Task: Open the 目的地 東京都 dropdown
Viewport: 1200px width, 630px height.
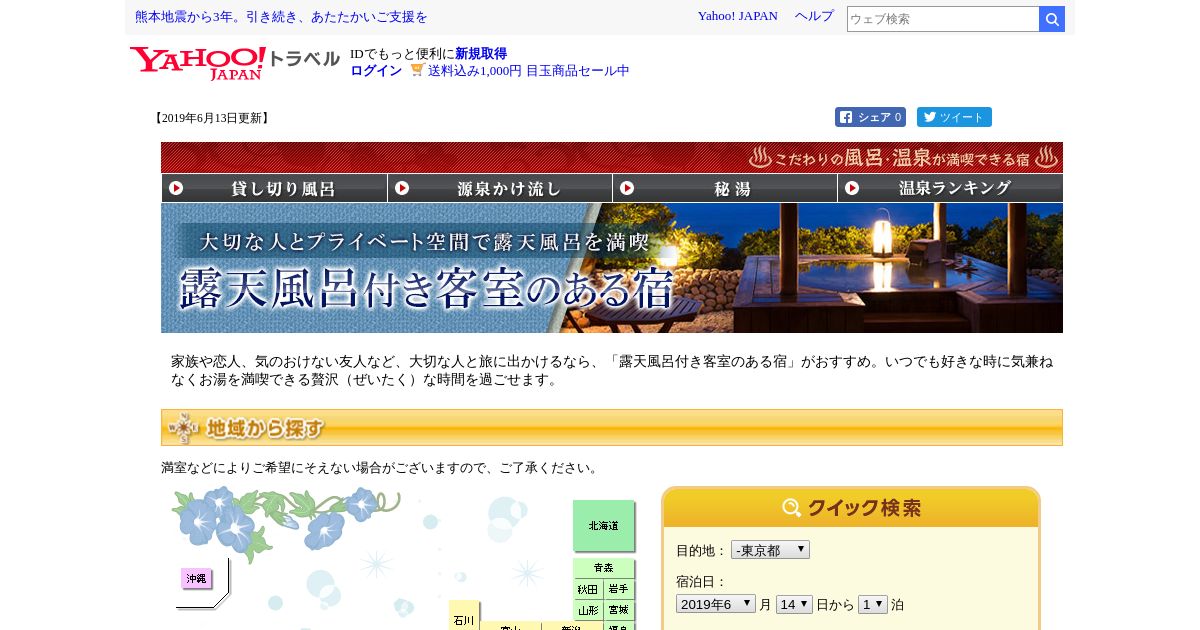Action: (x=770, y=550)
